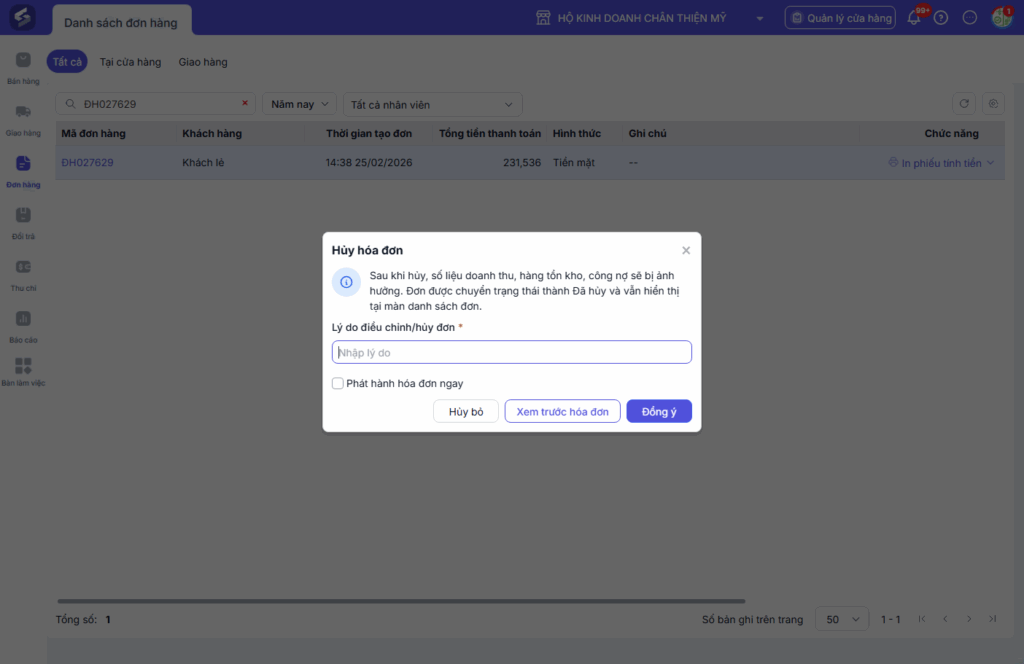Viewport: 1024px width, 664px height.
Task: Click the Tổng tiền thanh toán column header
Action: click(x=490, y=133)
